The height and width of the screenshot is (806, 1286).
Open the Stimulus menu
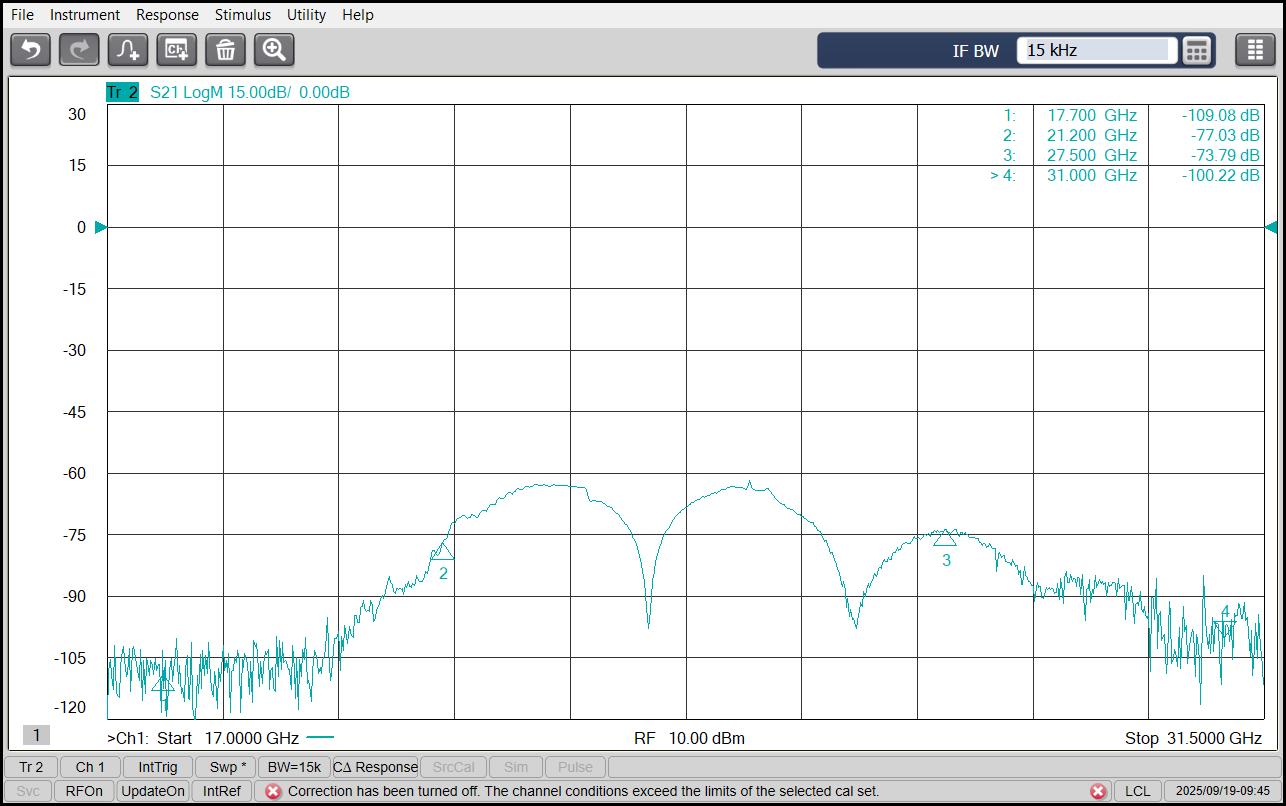[243, 15]
